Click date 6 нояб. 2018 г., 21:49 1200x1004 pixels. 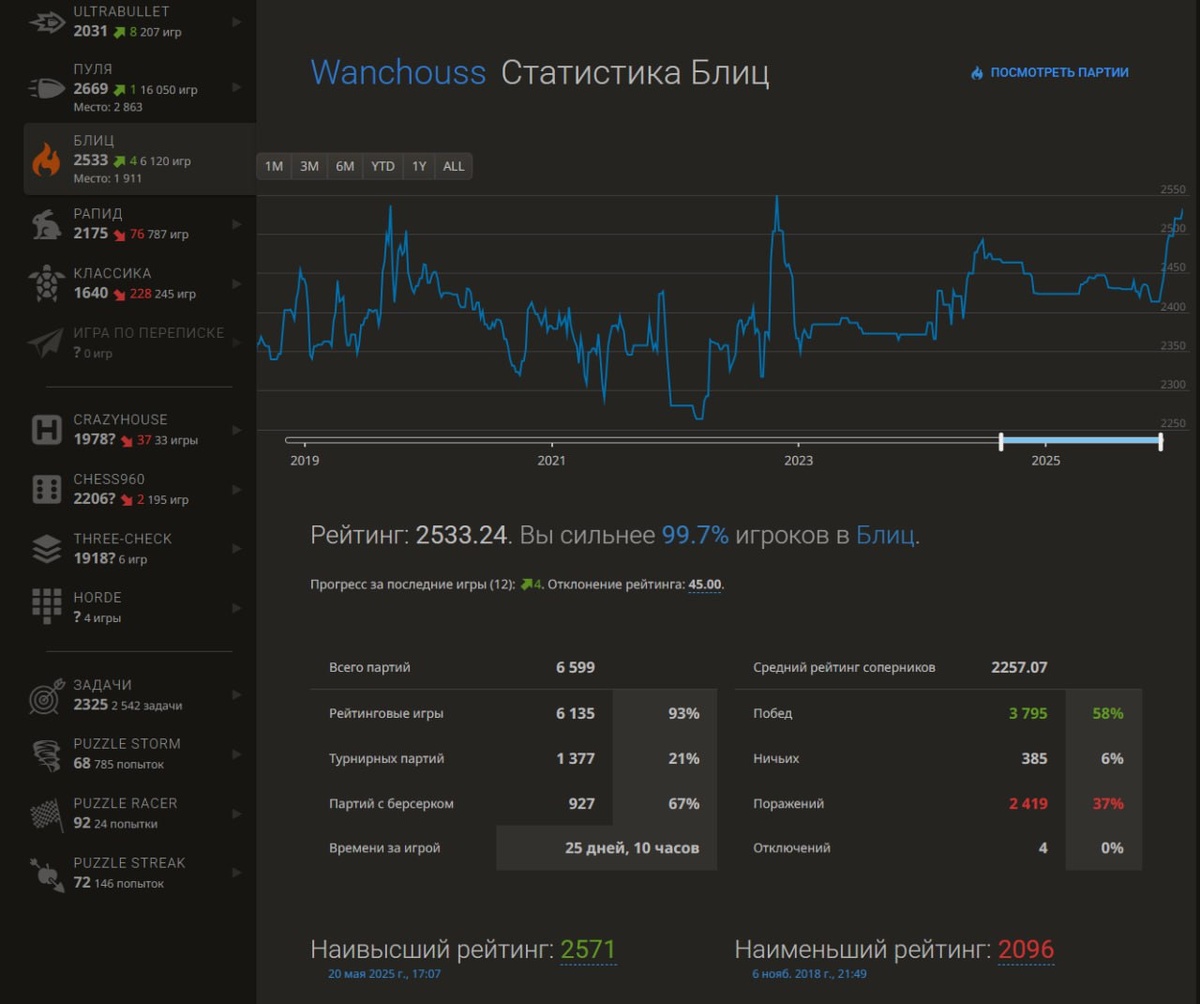click(809, 973)
